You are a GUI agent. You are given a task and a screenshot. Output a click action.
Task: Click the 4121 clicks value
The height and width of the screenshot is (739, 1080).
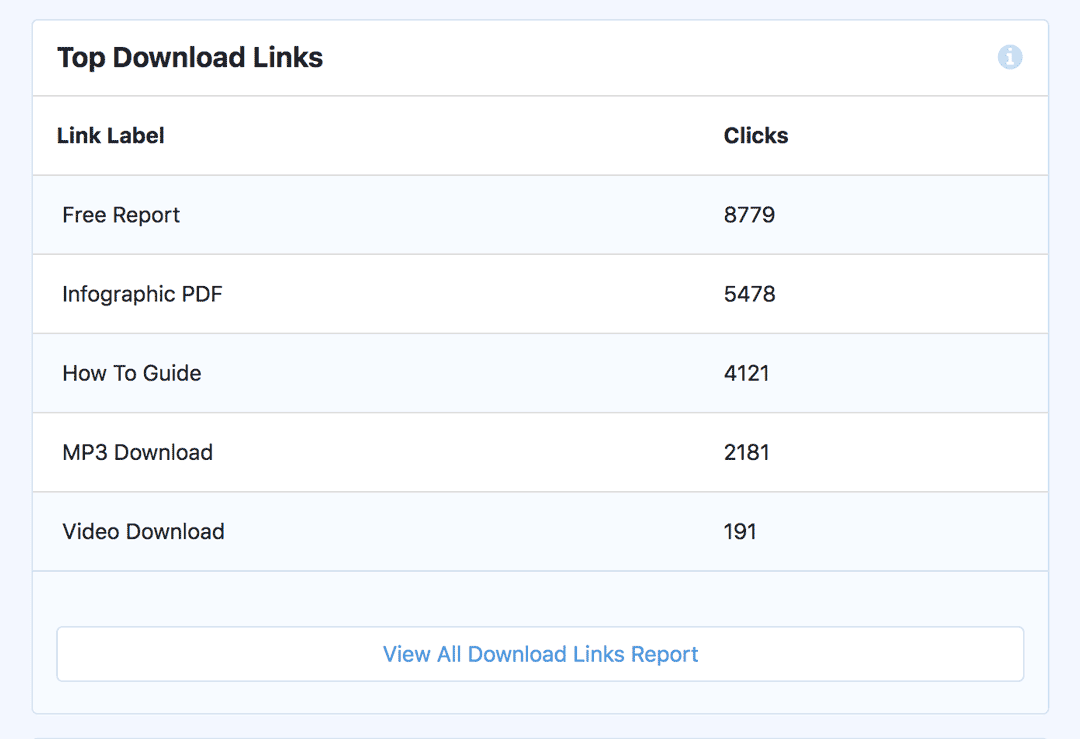(x=748, y=373)
